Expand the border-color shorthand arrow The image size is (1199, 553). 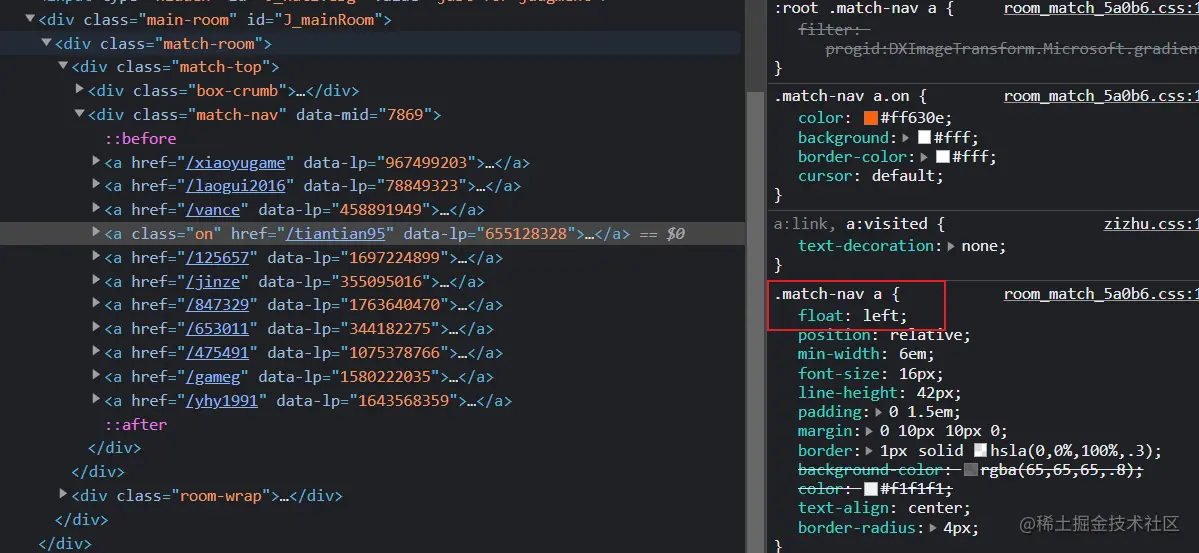(925, 157)
